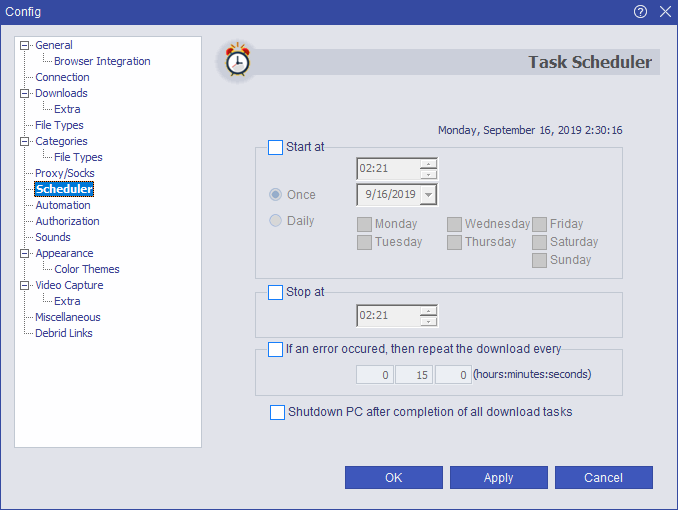Open Appearance settings page
The image size is (678, 510).
click(x=64, y=253)
